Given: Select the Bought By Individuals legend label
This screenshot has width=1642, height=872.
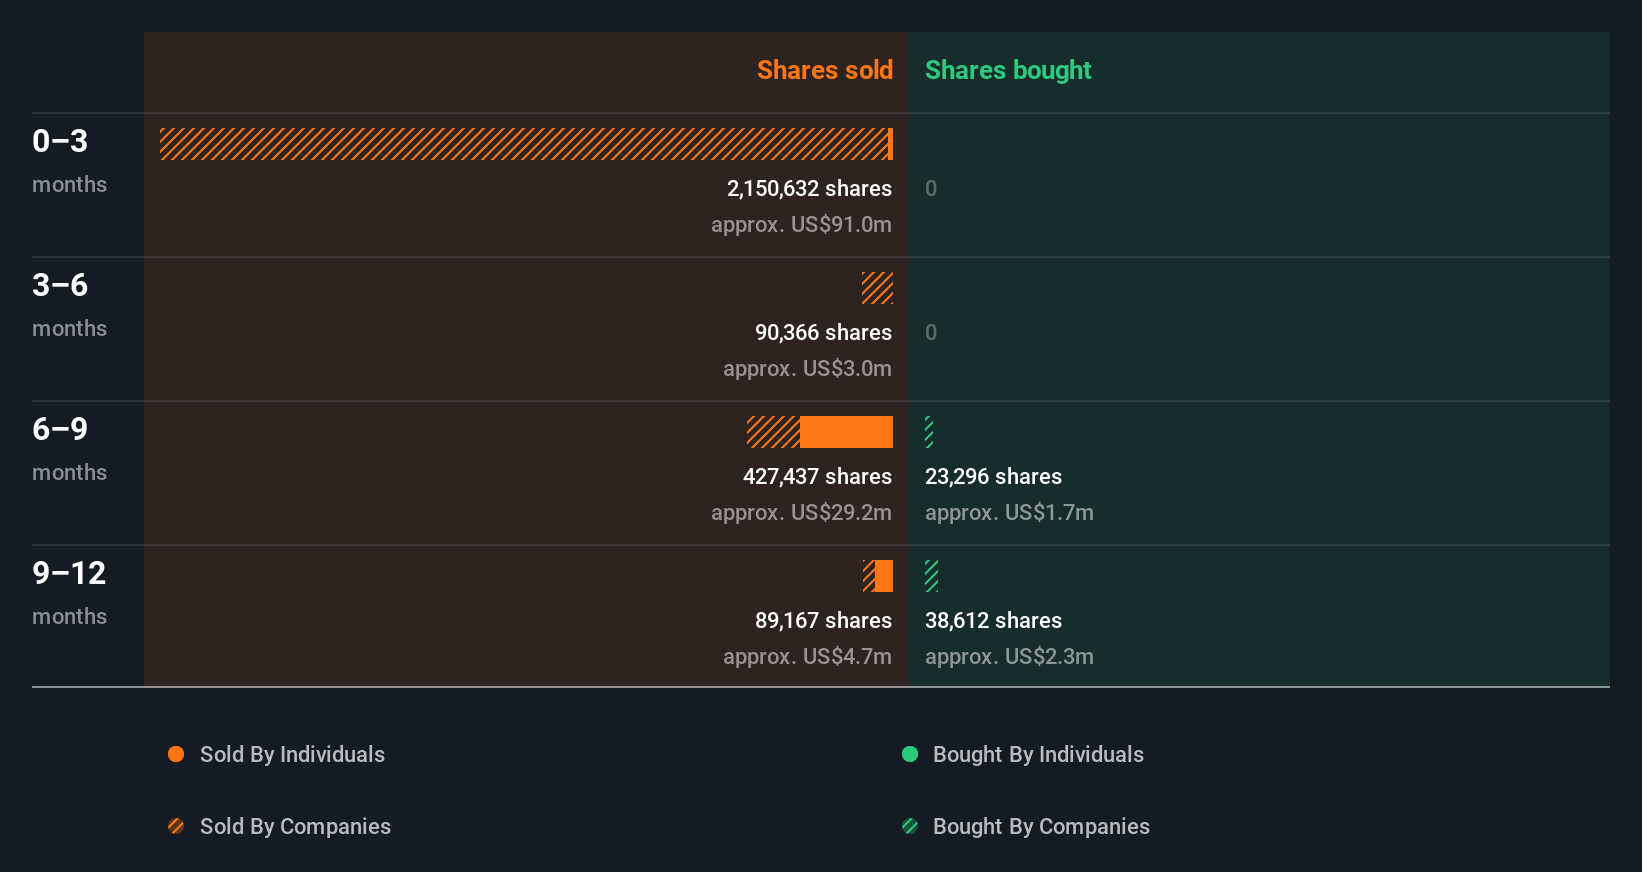Looking at the screenshot, I should 1038,754.
